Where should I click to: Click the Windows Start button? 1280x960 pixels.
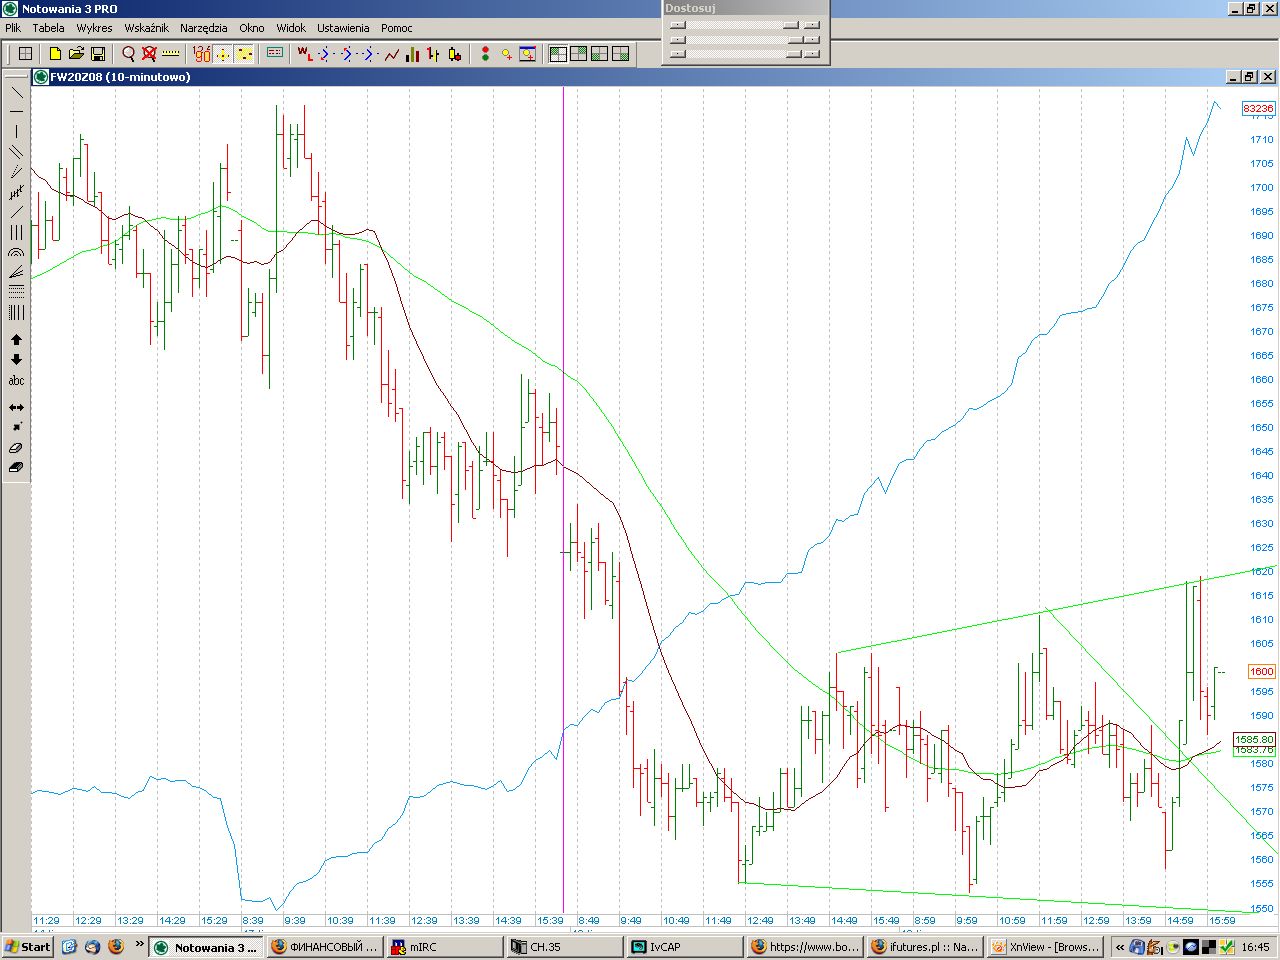point(27,947)
